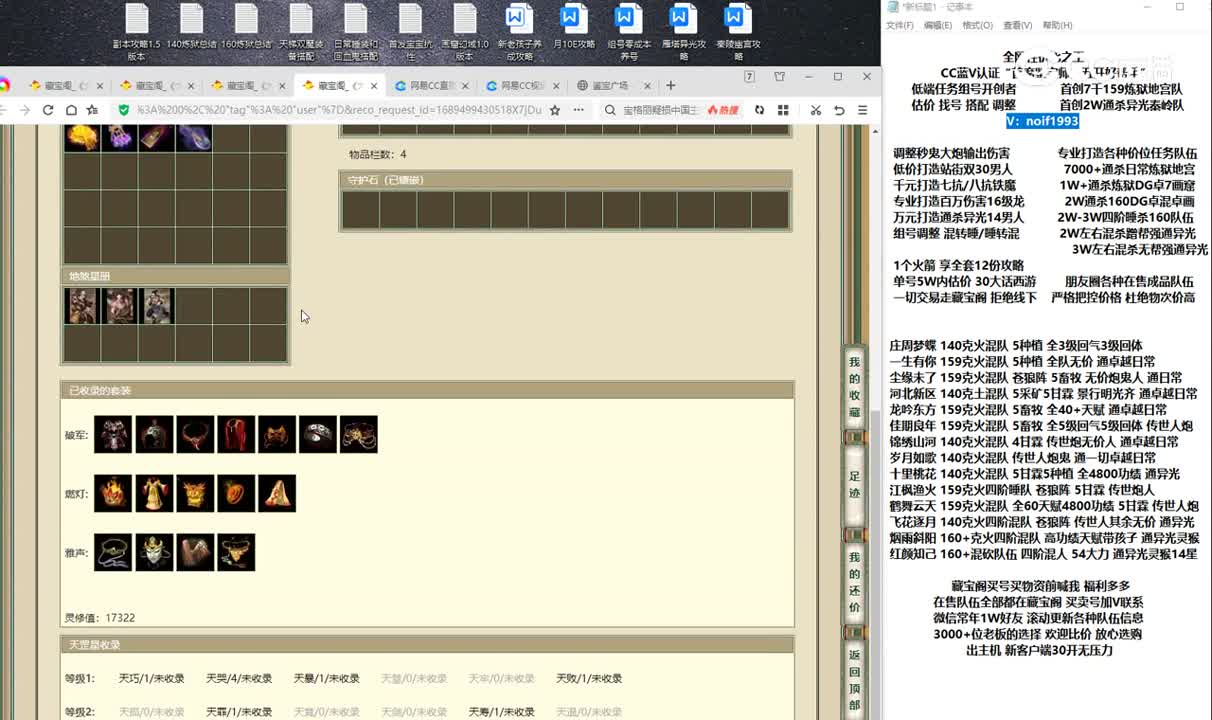This screenshot has height=720, width=1212.
Task: Close the currently active 藏宝阁 tab
Action: 375,86
